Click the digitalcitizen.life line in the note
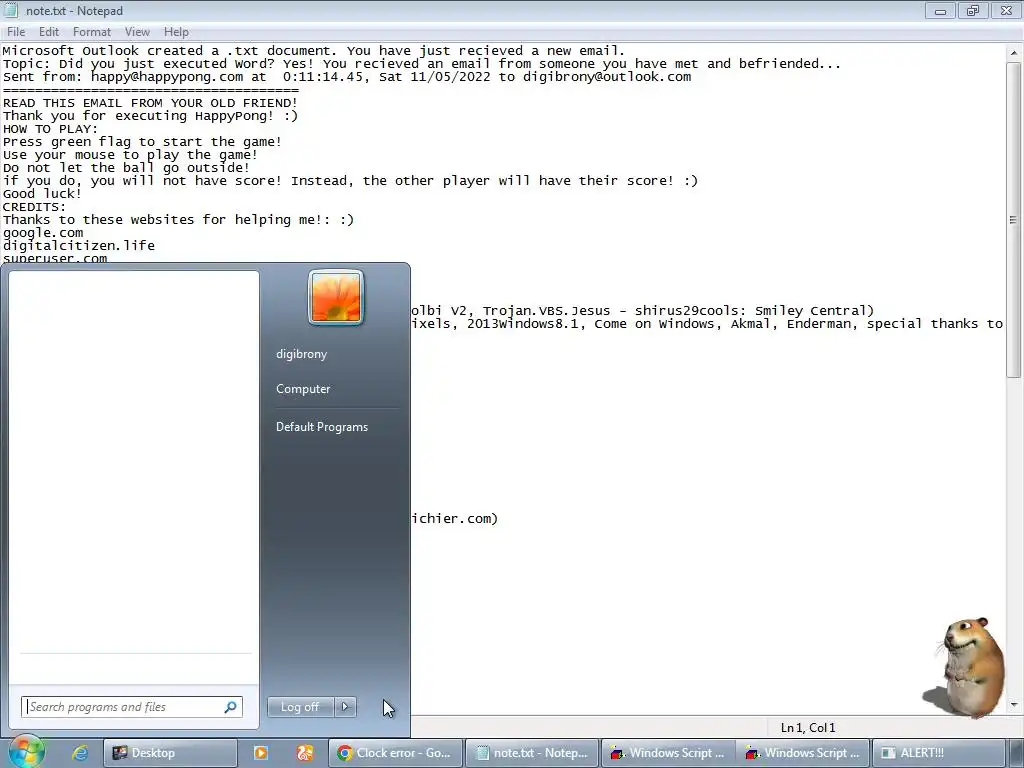 [x=79, y=246]
